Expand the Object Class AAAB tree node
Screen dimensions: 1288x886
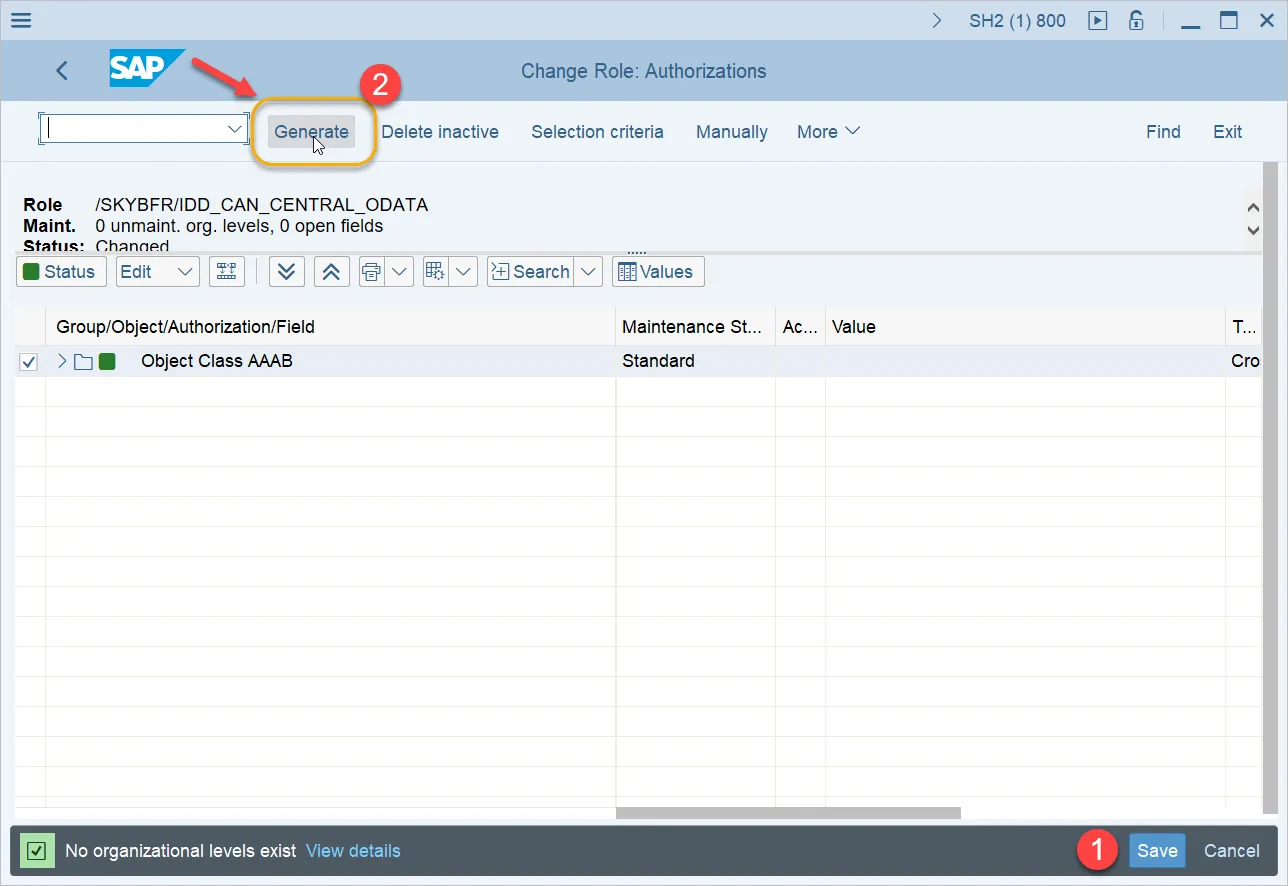(62, 361)
